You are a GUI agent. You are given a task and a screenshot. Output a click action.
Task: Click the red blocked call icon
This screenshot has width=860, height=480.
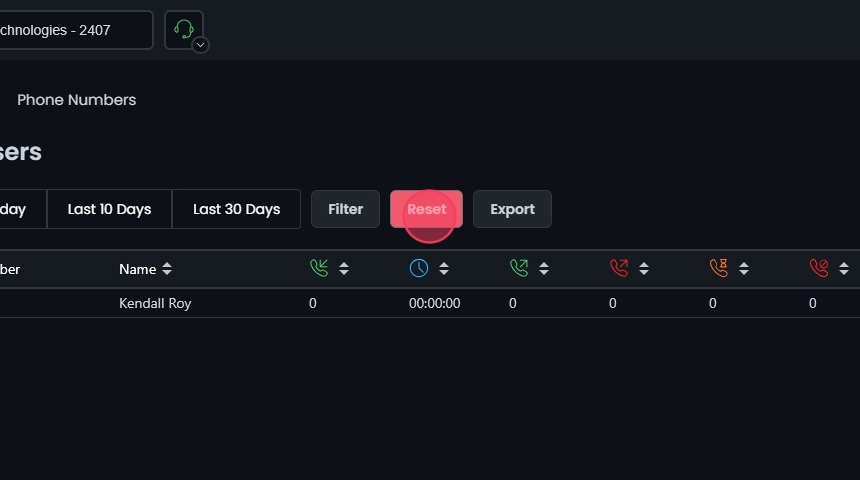pyautogui.click(x=819, y=268)
